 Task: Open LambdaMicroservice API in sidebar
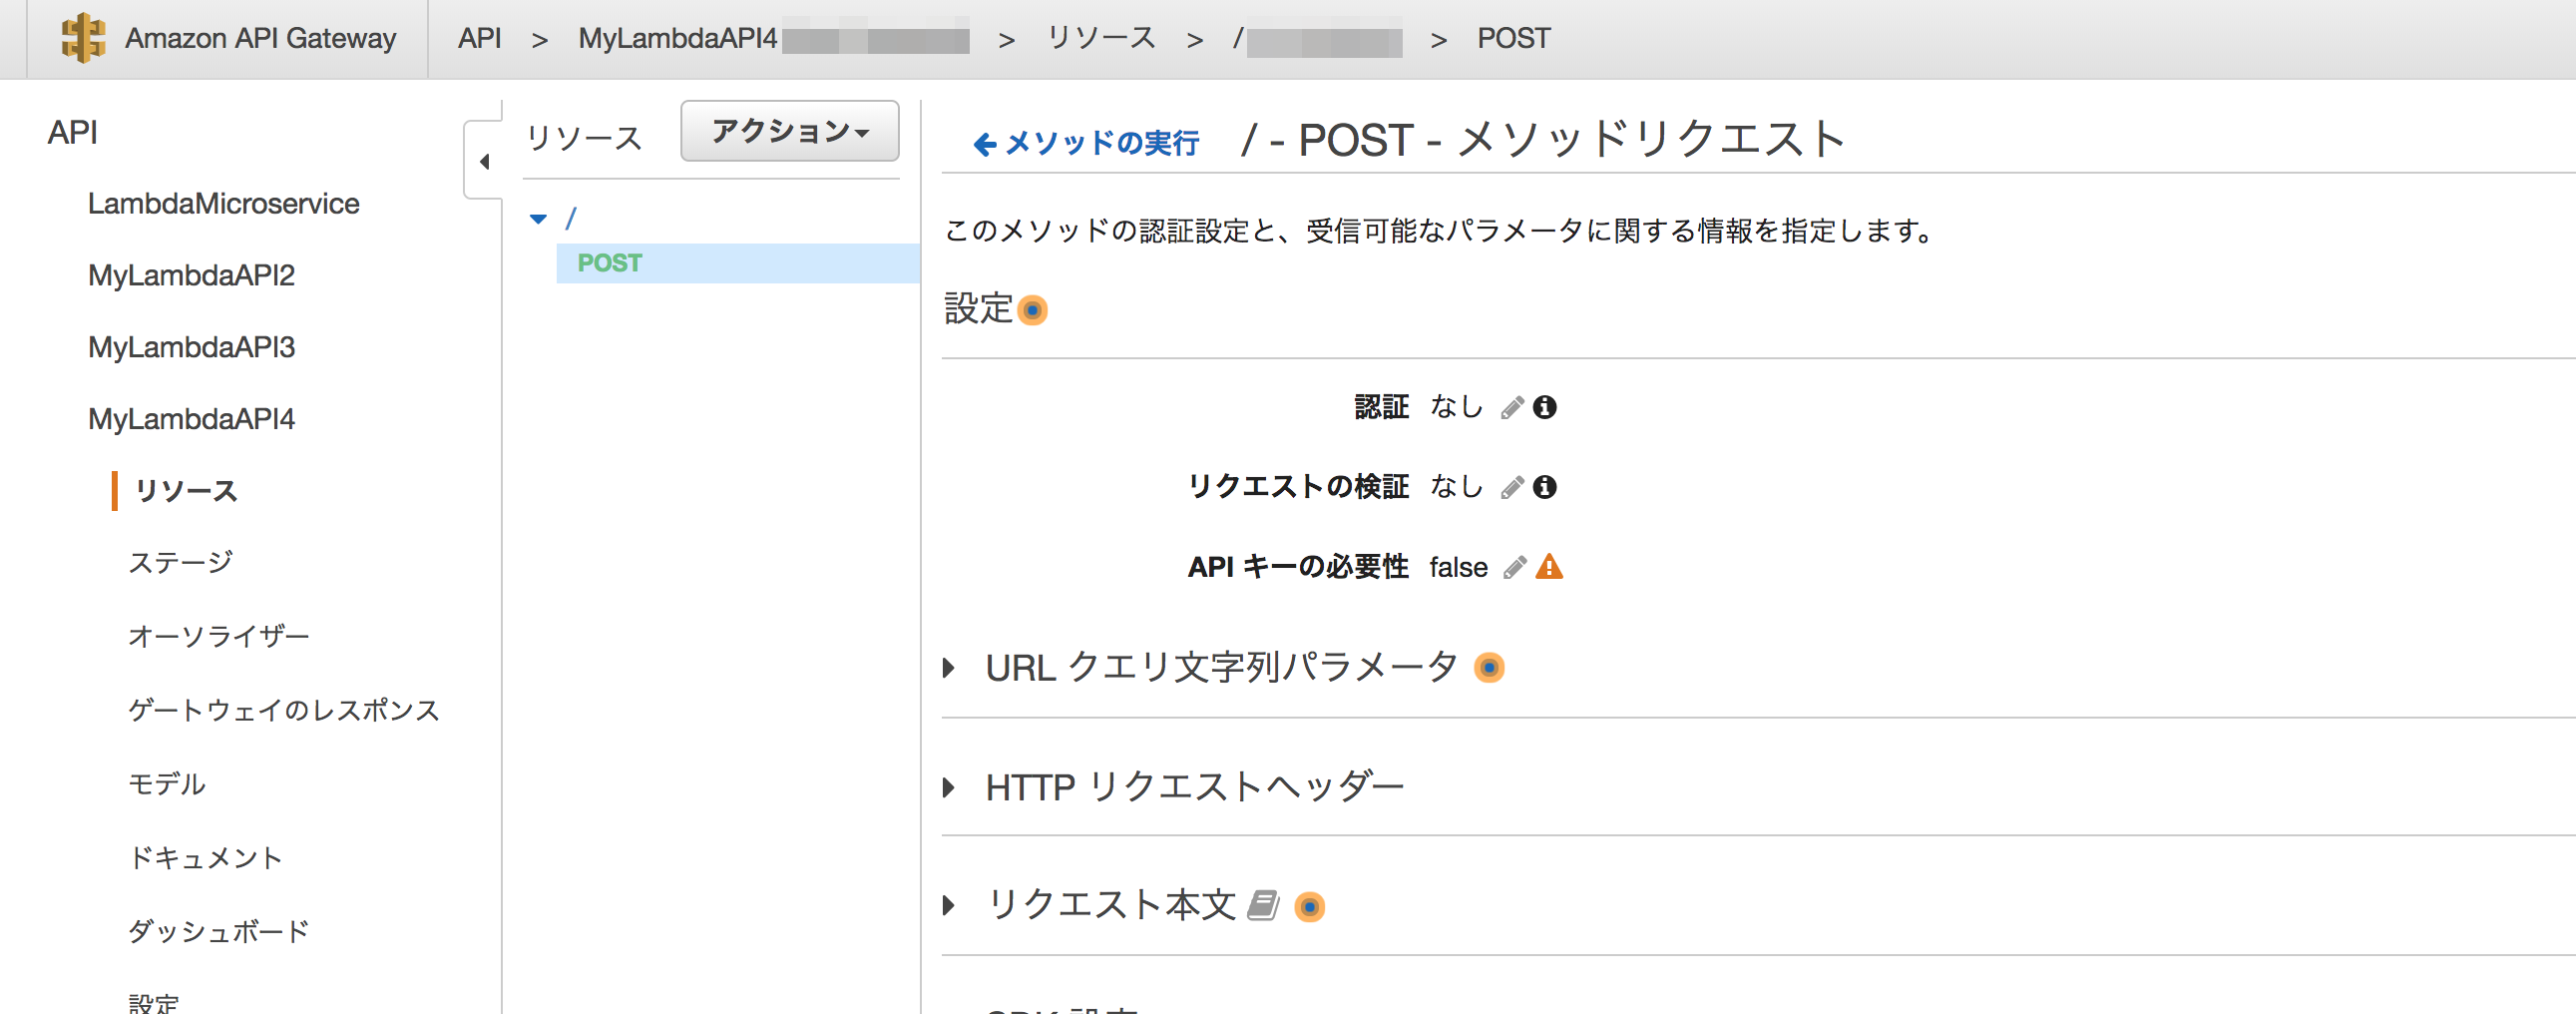[223, 203]
